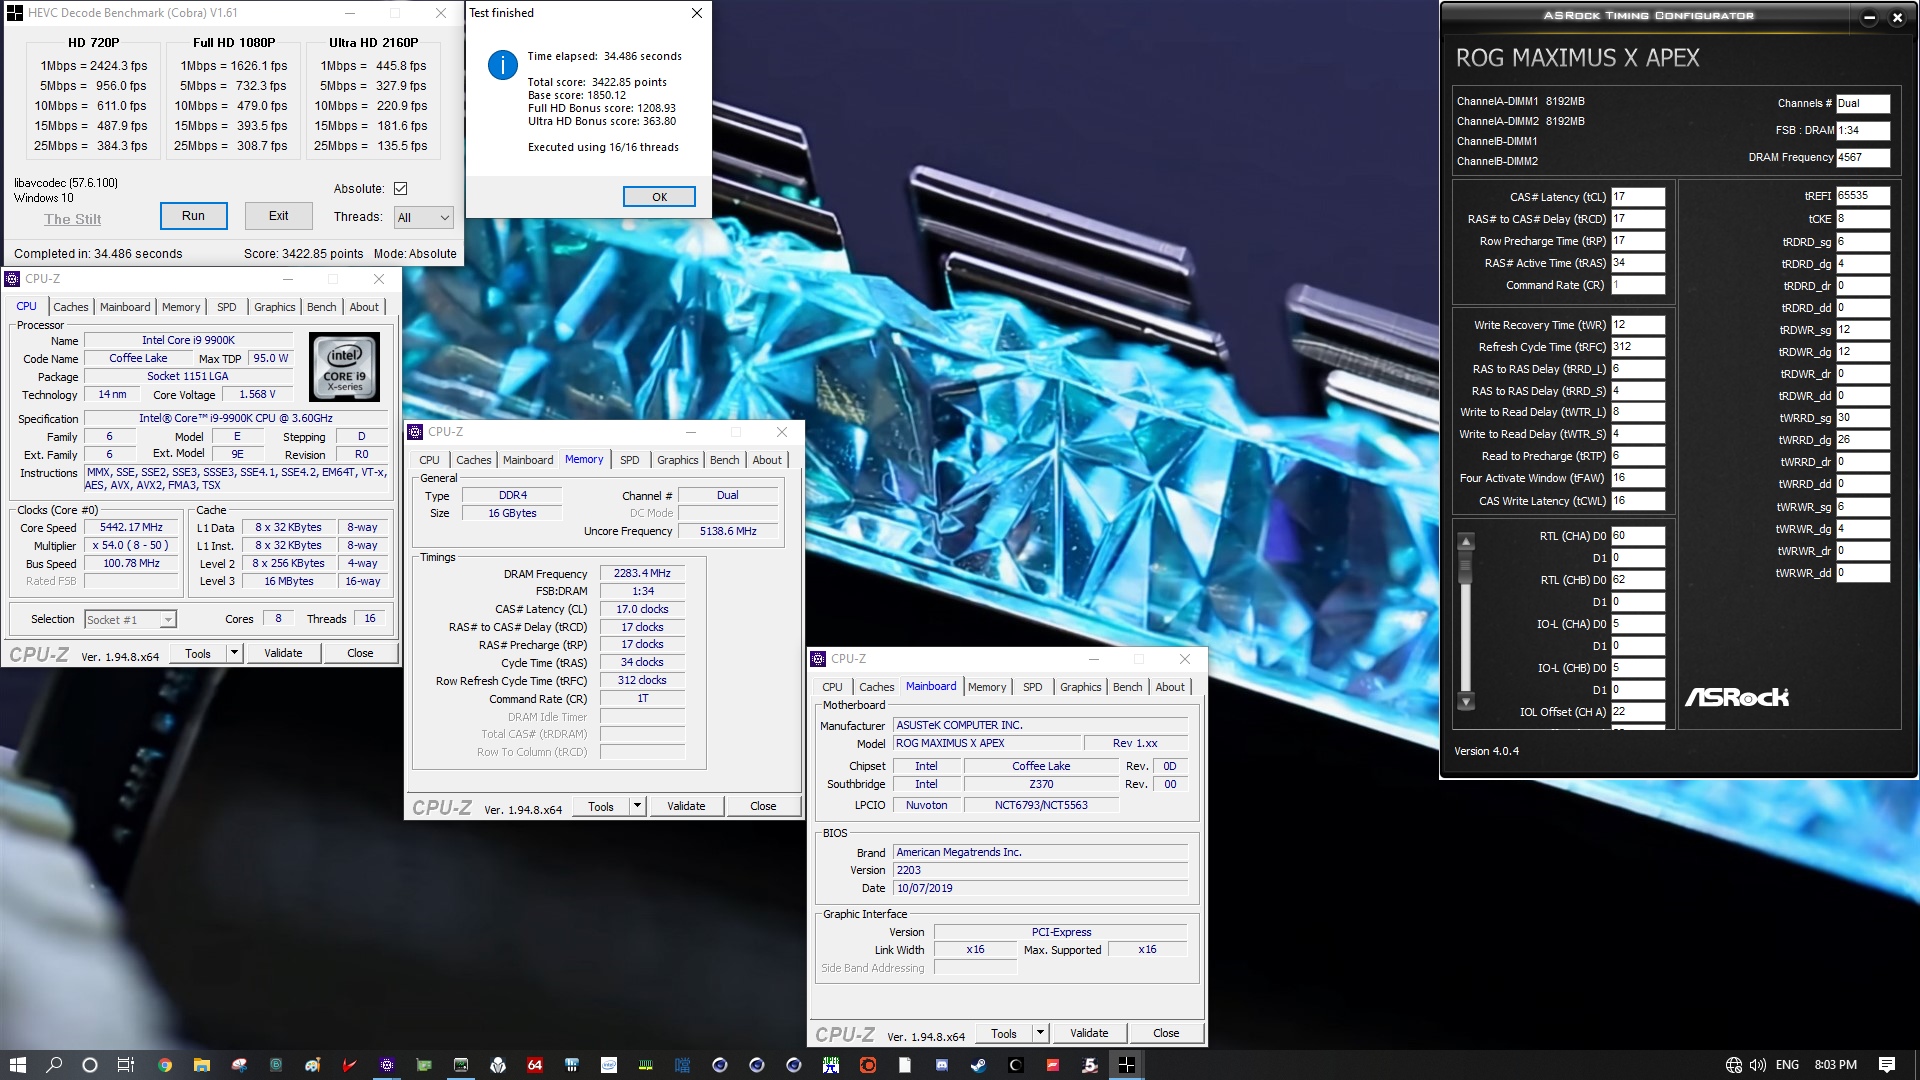Screen dimensions: 1920x1080
Task: Open Steam from the taskbar
Action: point(978,1065)
